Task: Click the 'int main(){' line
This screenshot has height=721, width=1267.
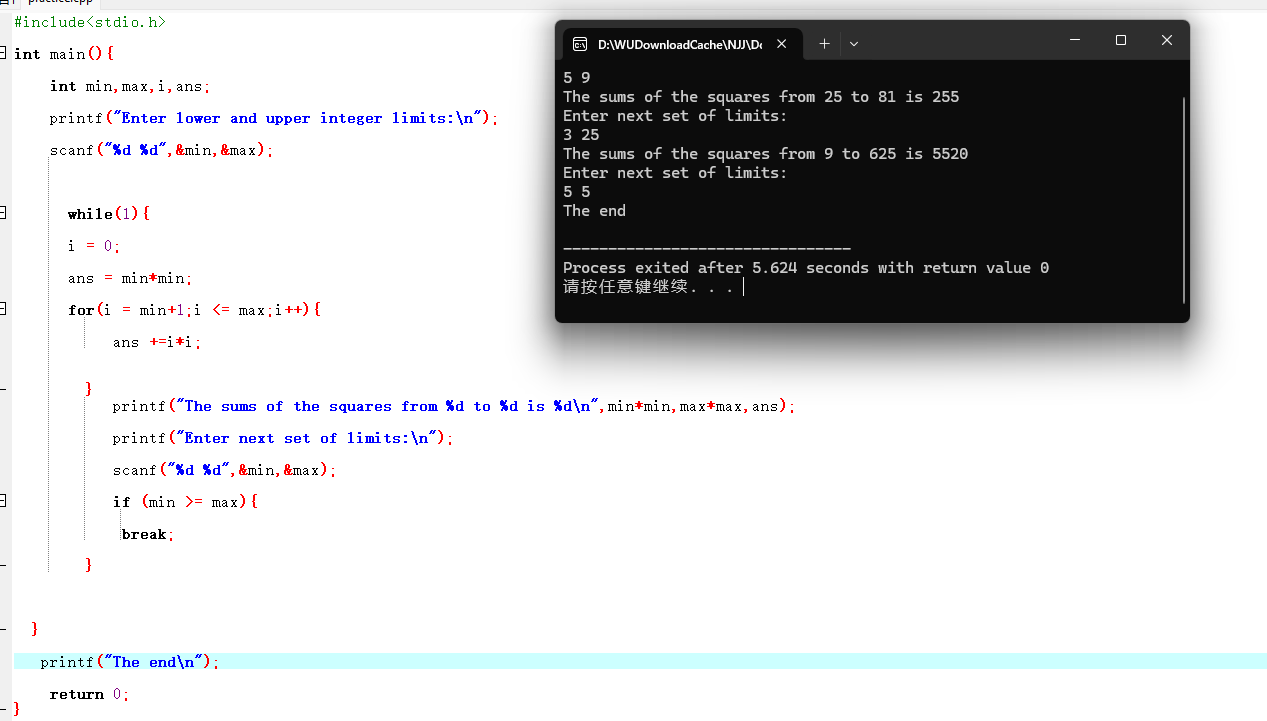Action: click(x=65, y=54)
